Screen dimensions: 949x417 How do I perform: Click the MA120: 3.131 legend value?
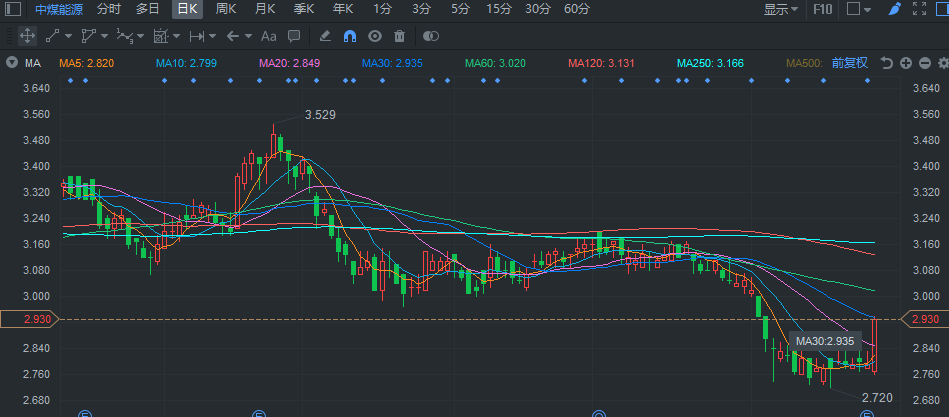click(601, 63)
